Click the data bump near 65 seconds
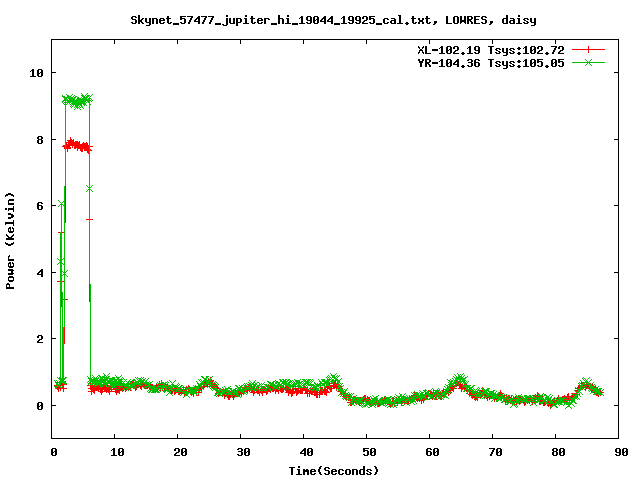This screenshot has height=480, width=640. pos(460,383)
